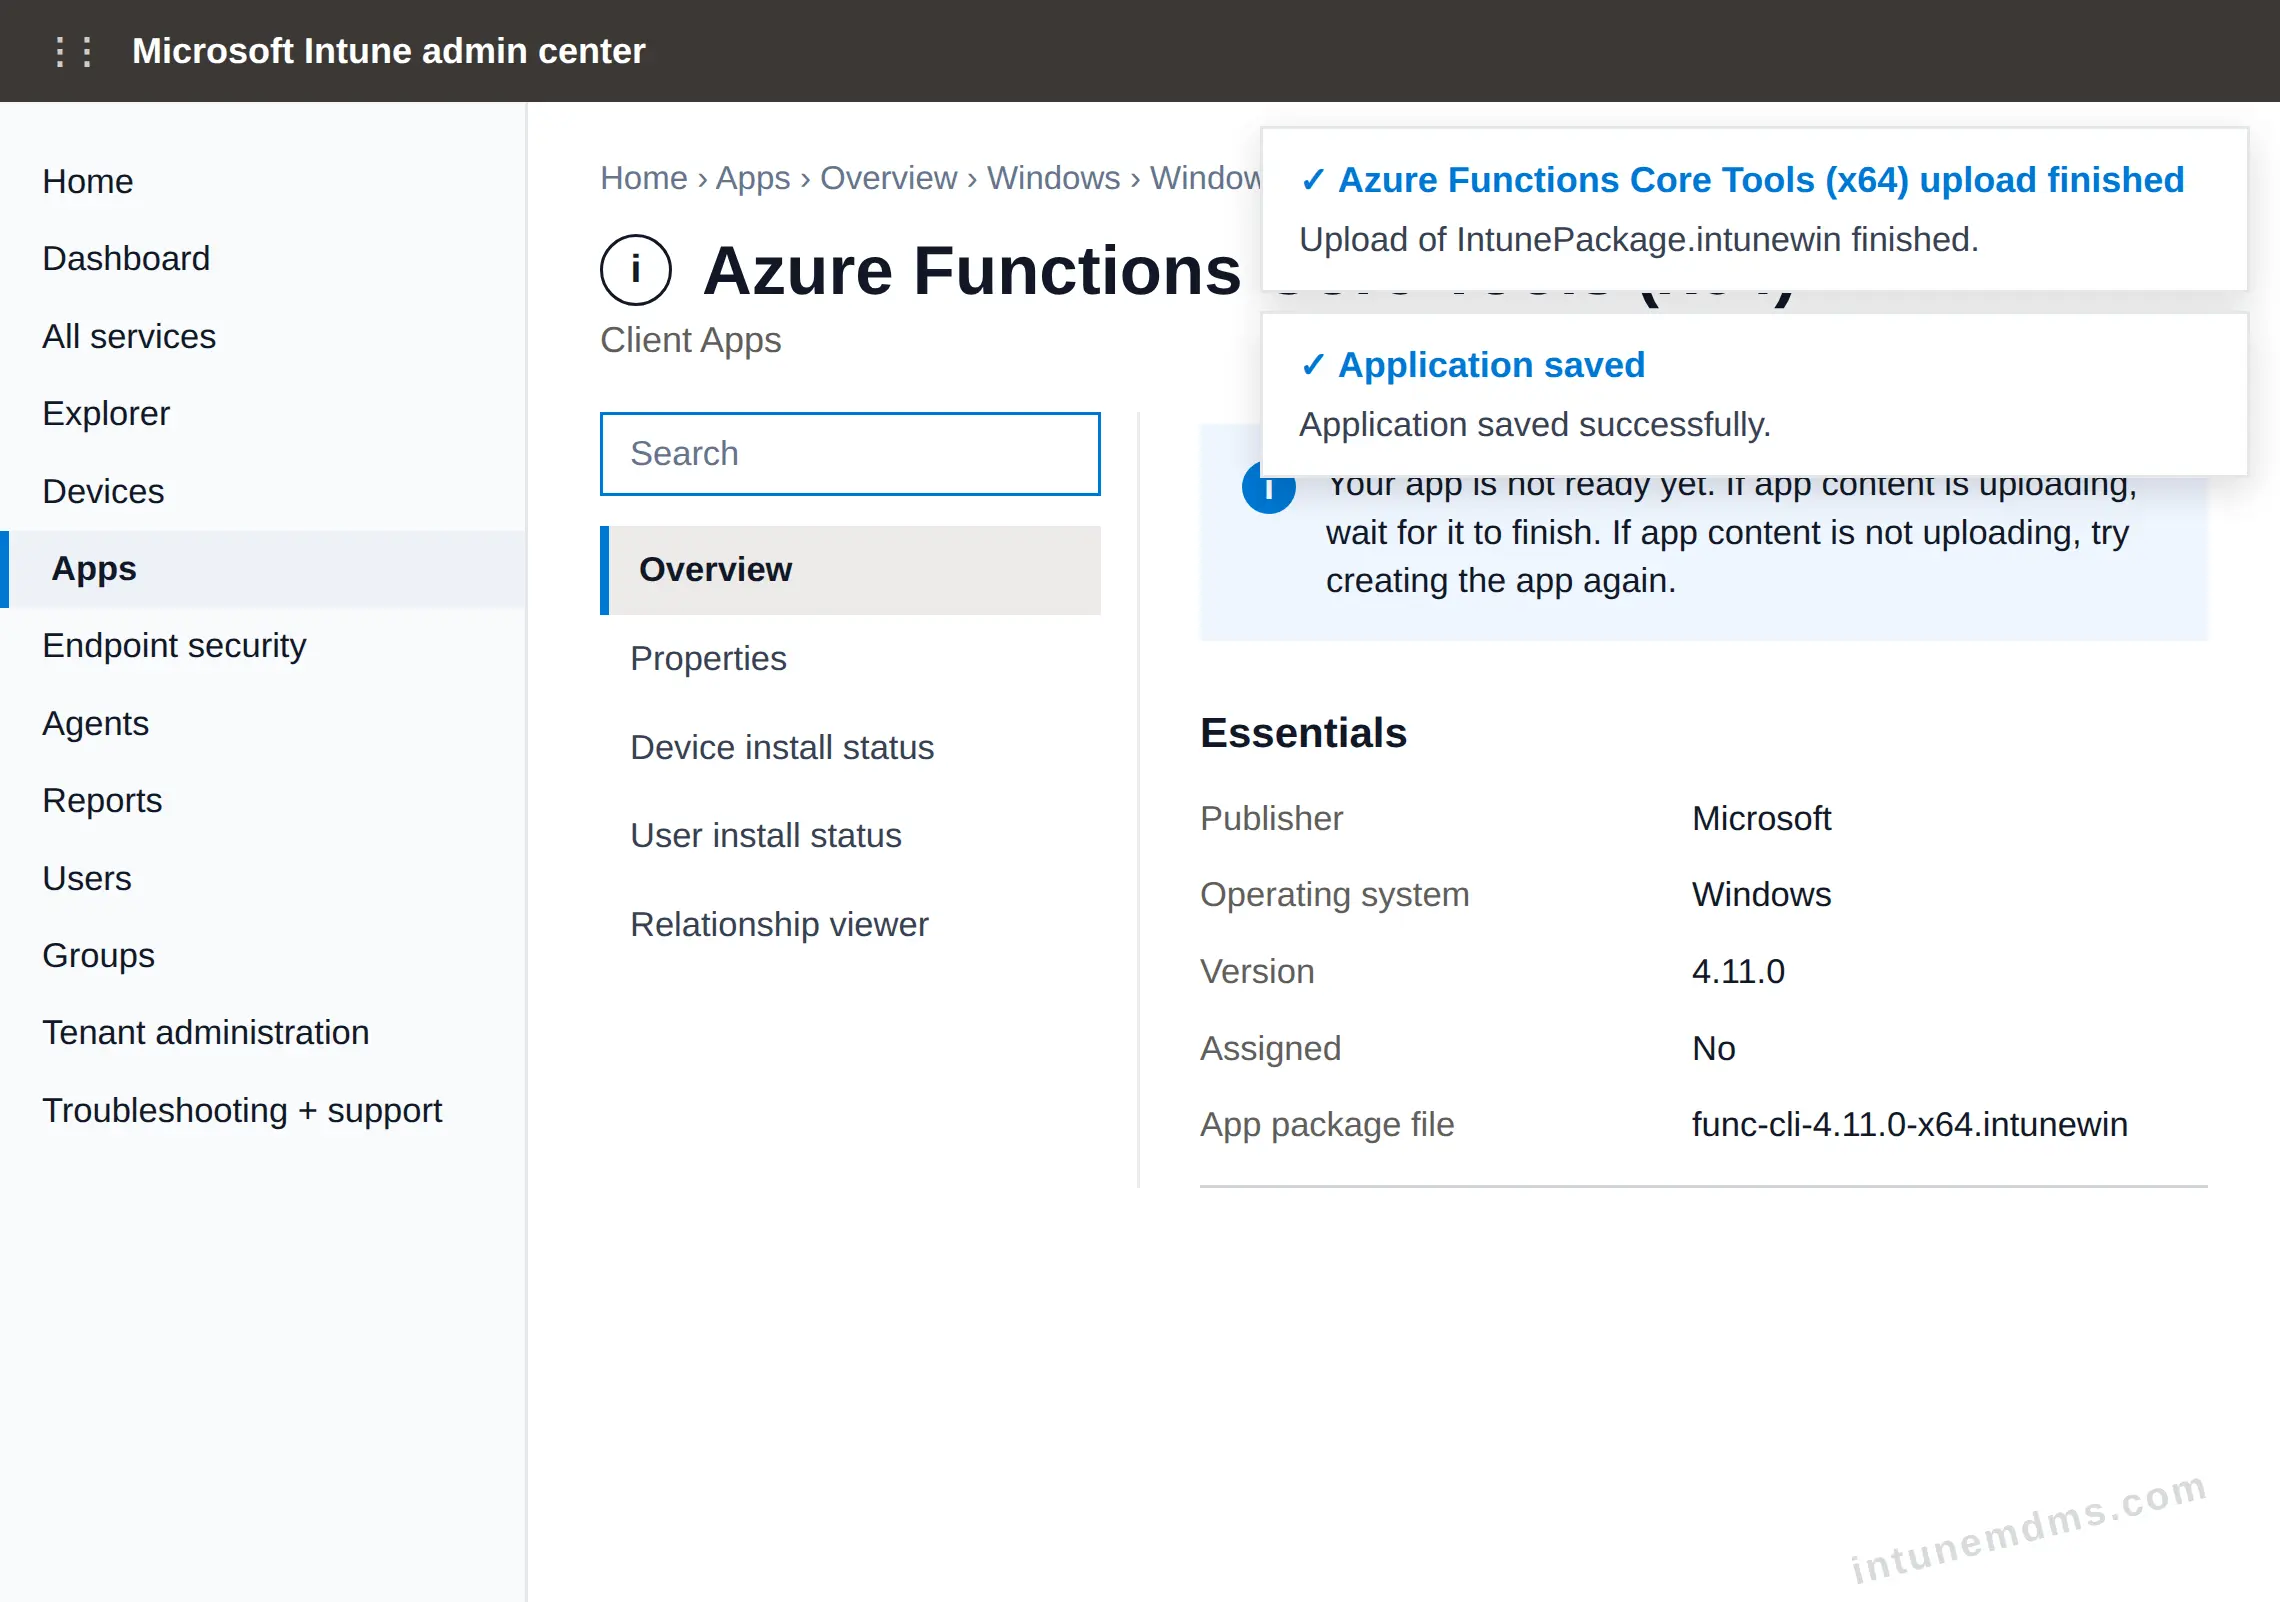Open the Windows breadcrumb link
Viewport: 2280px width, 1602px height.
click(1053, 178)
